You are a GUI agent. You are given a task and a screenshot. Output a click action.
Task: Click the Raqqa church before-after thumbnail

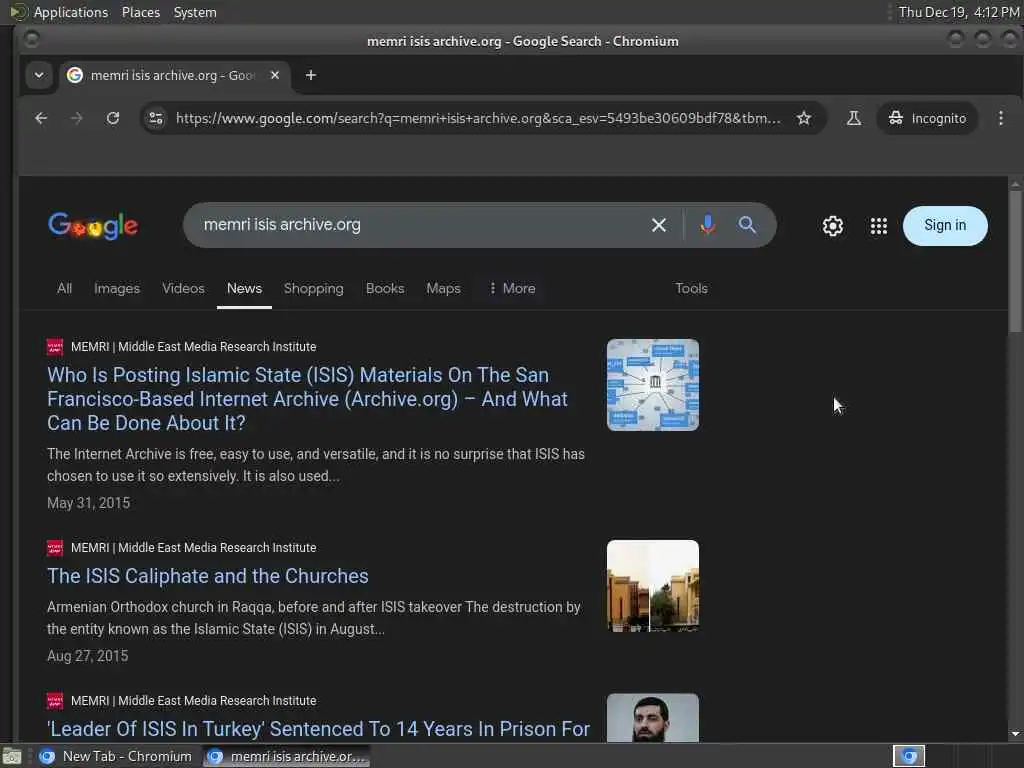click(652, 586)
